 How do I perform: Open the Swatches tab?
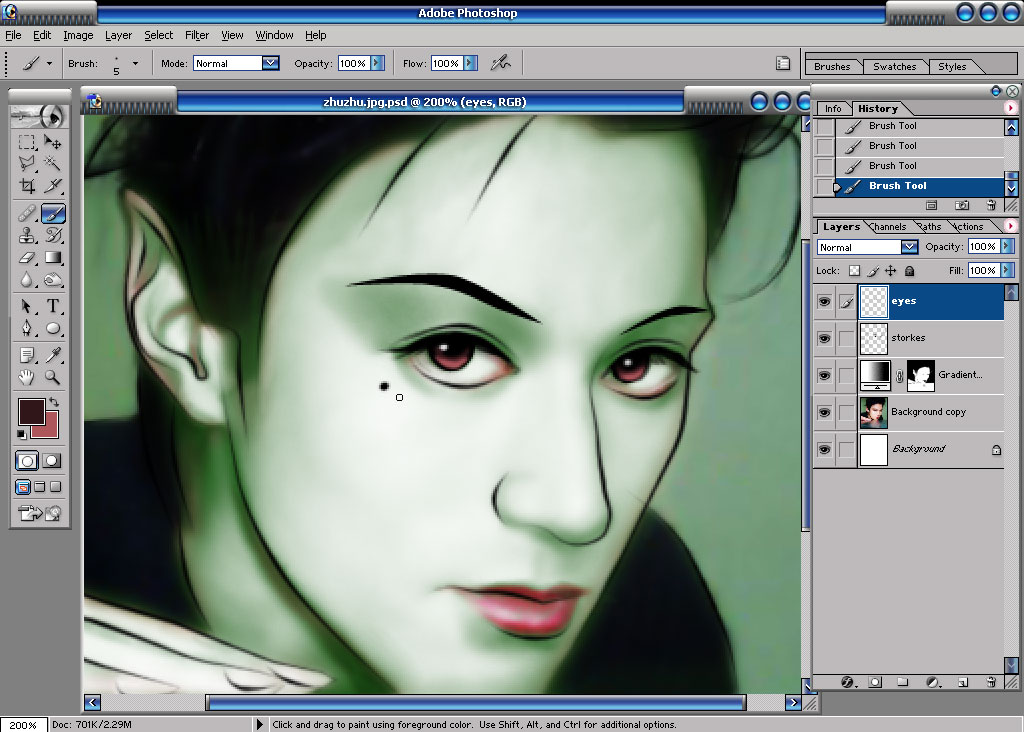[x=894, y=67]
